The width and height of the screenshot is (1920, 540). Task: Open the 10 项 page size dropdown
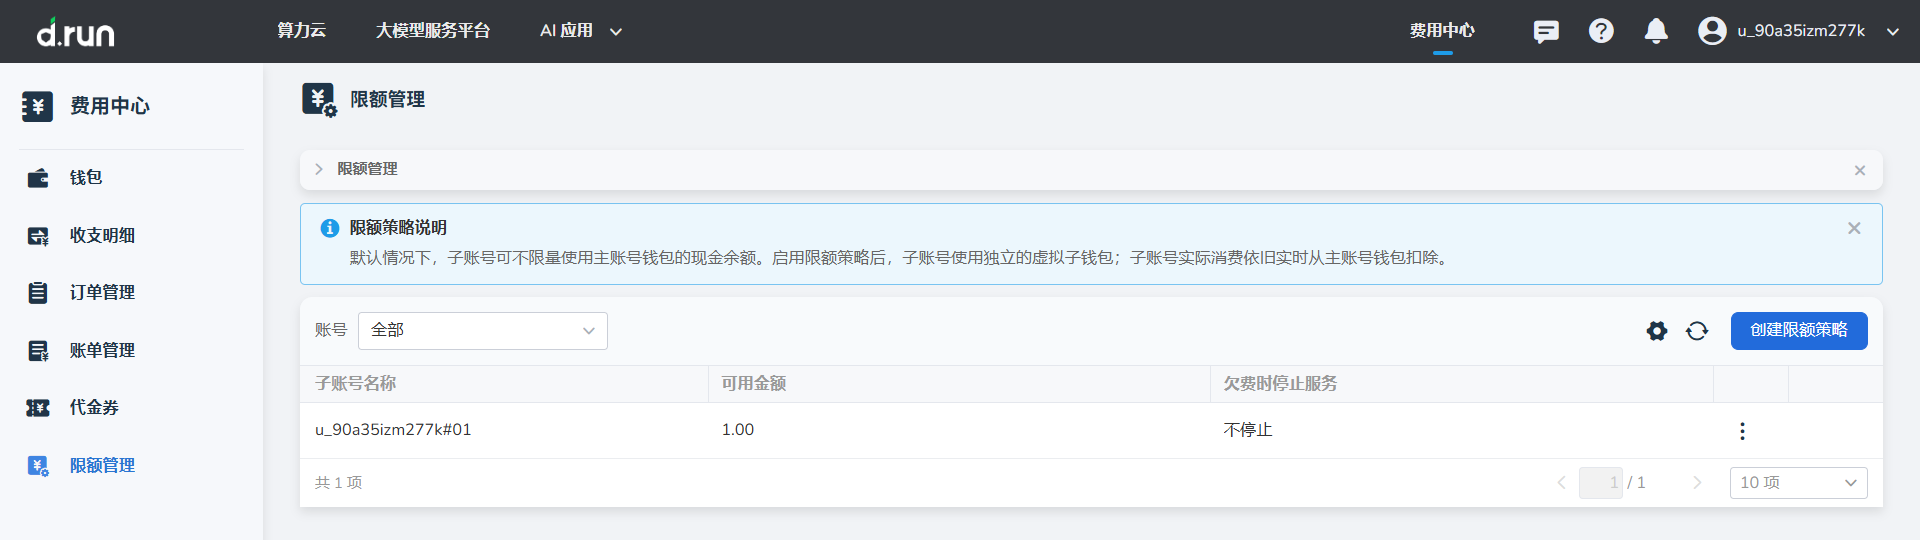(1798, 483)
